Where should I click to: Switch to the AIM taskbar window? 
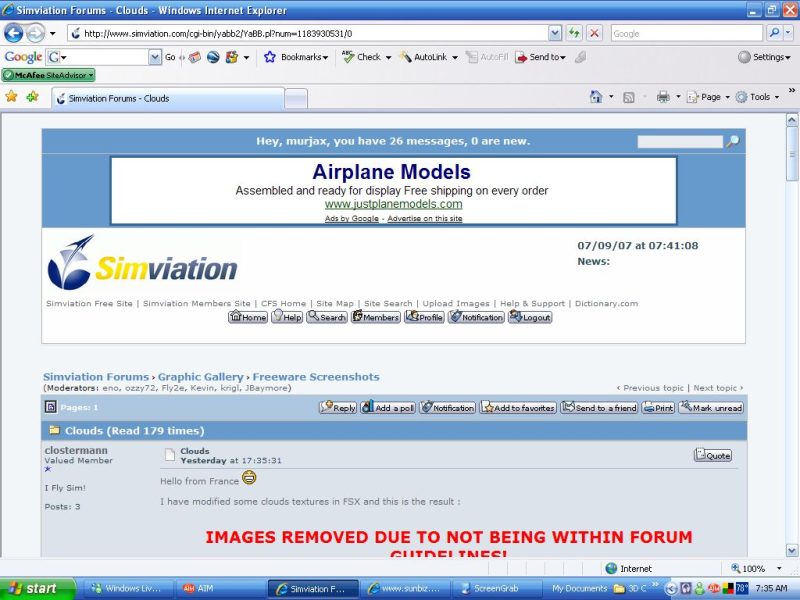[x=219, y=588]
